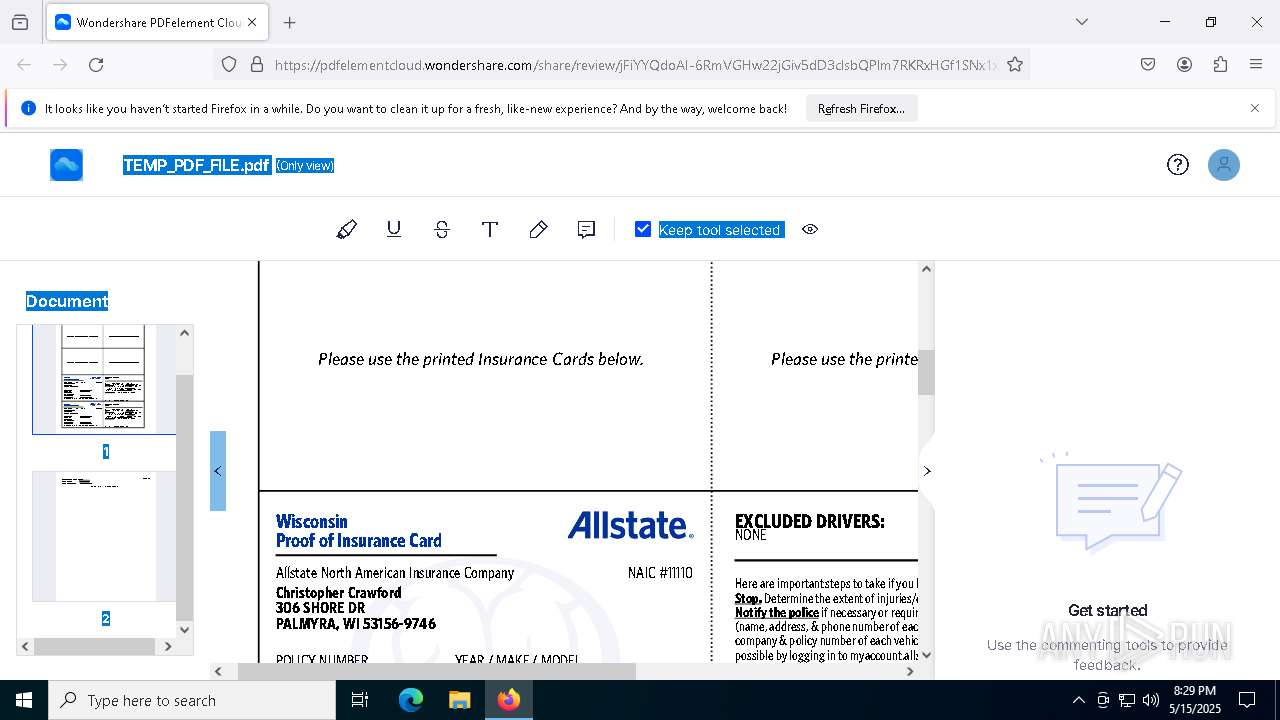
Task: Select the comment note tool
Action: [x=586, y=230]
